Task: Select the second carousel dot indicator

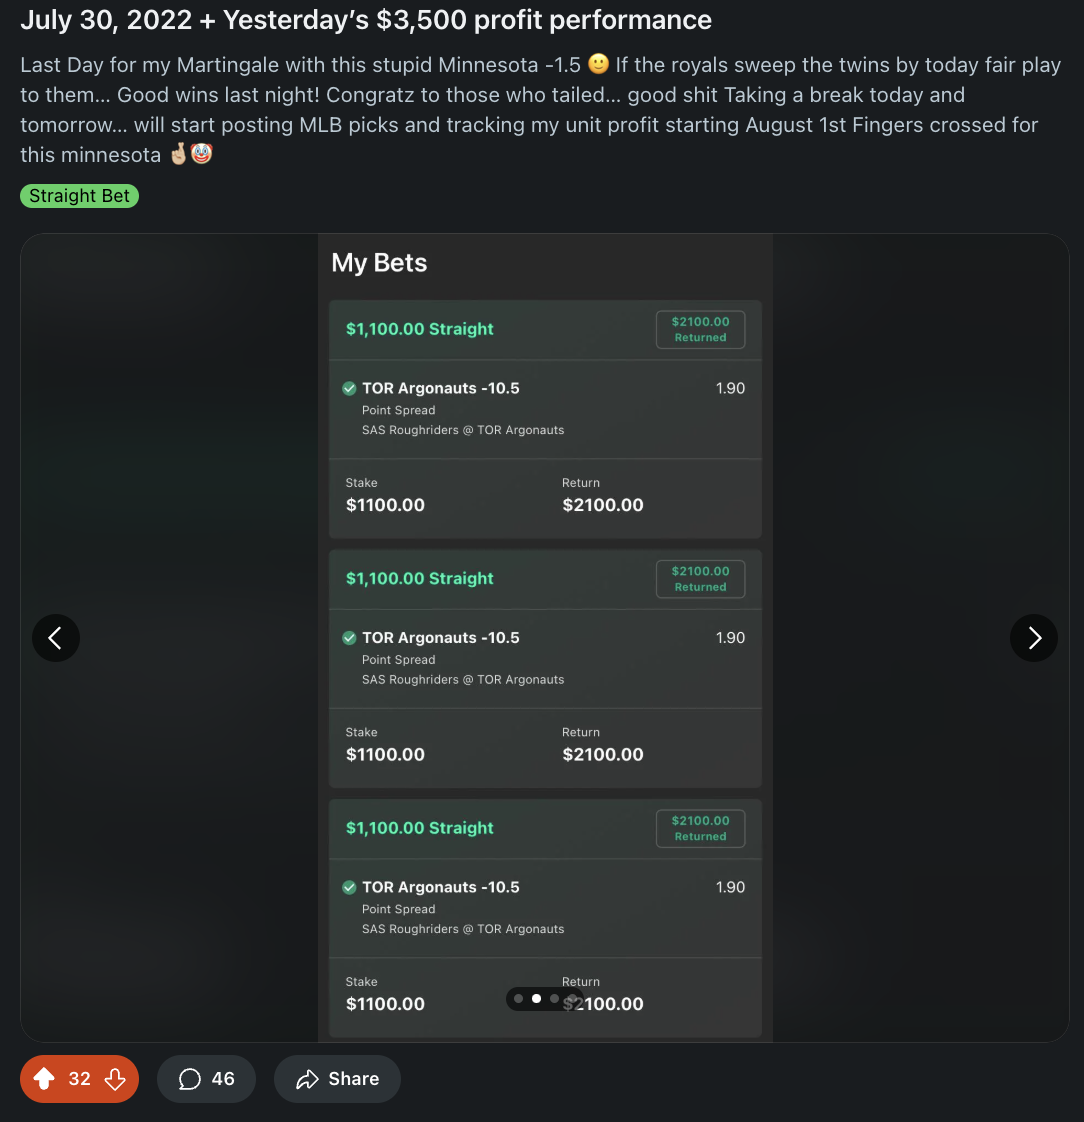Action: click(537, 998)
